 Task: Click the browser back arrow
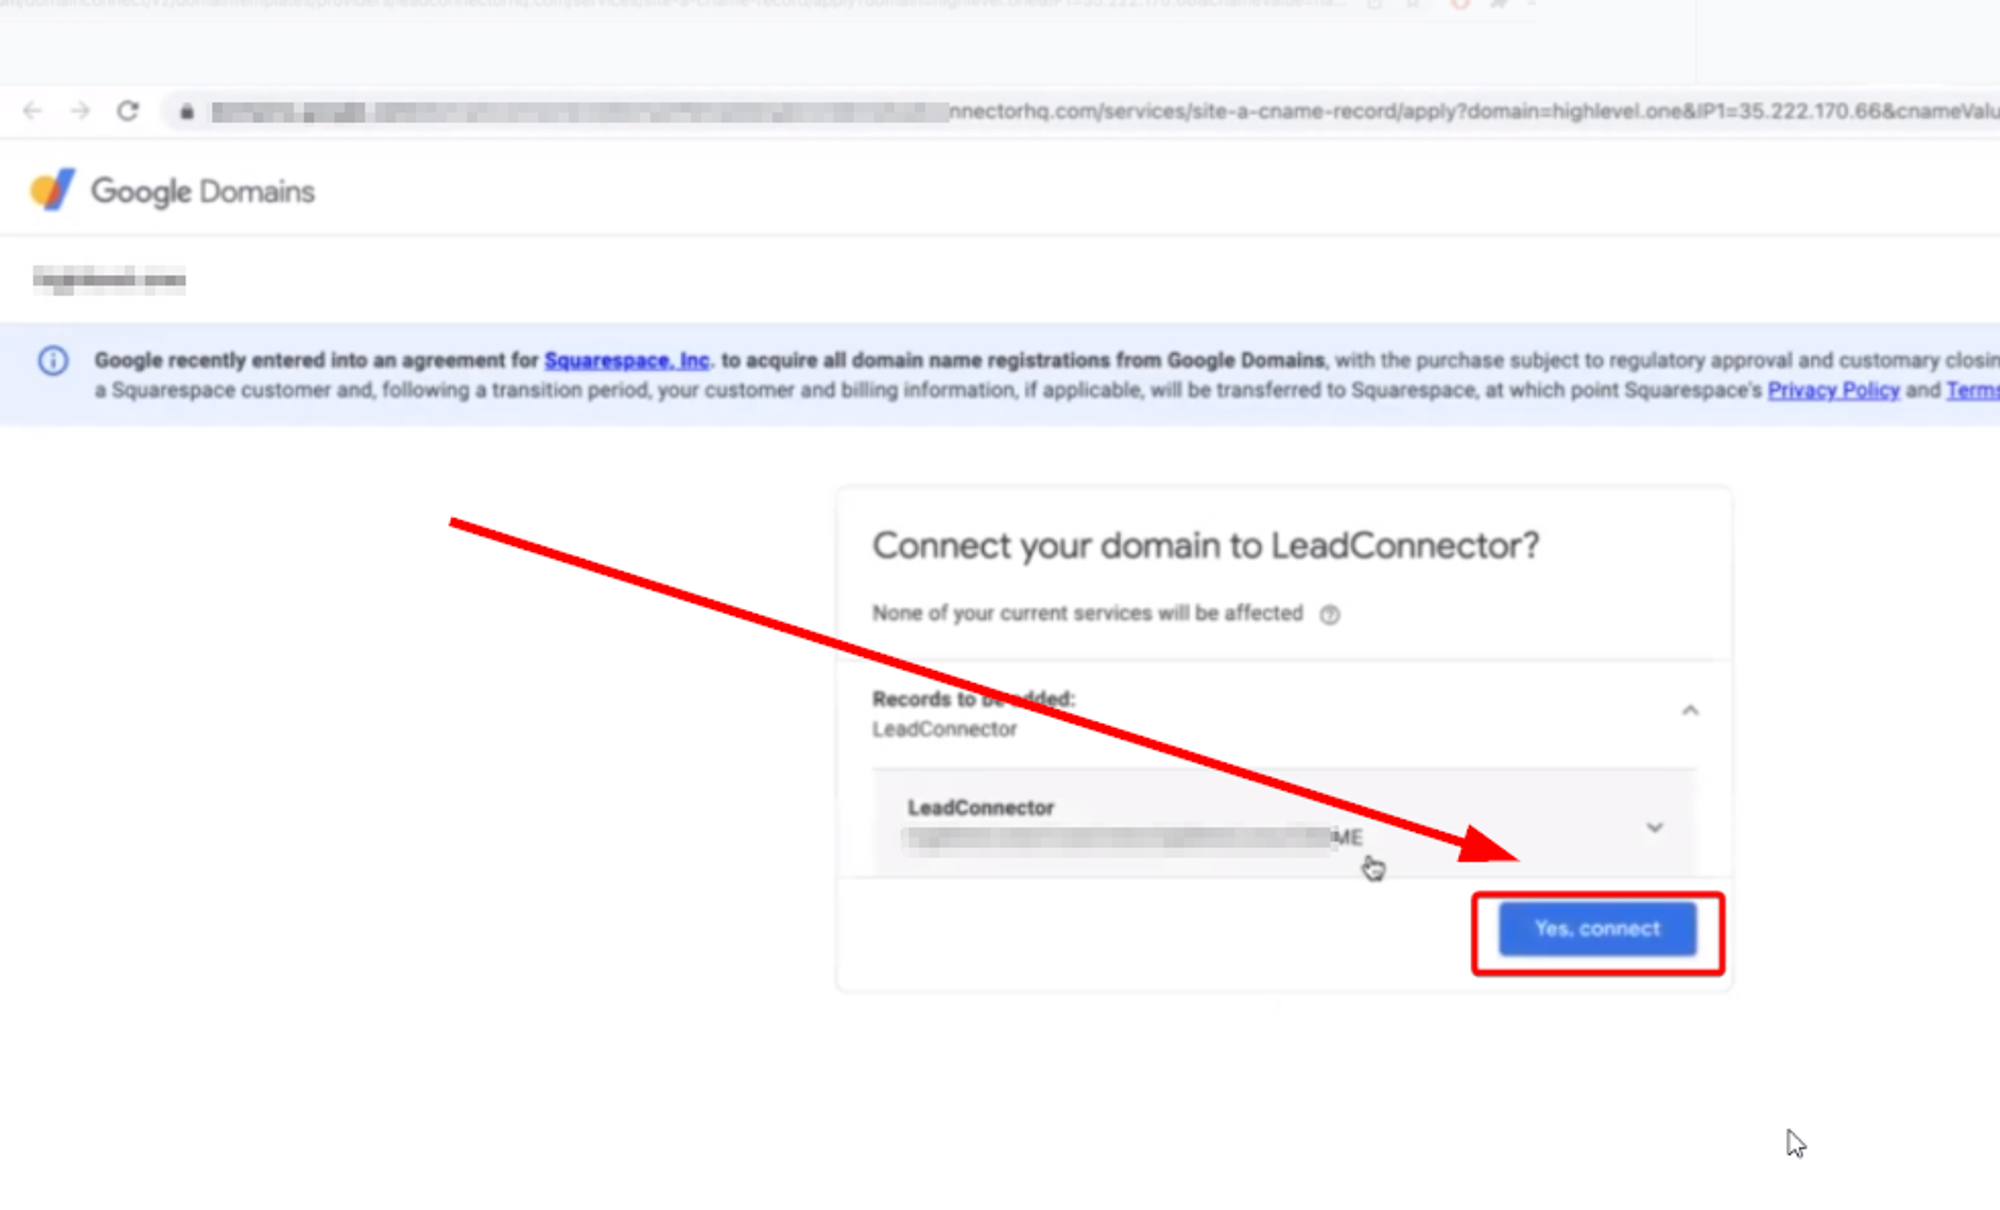click(33, 111)
